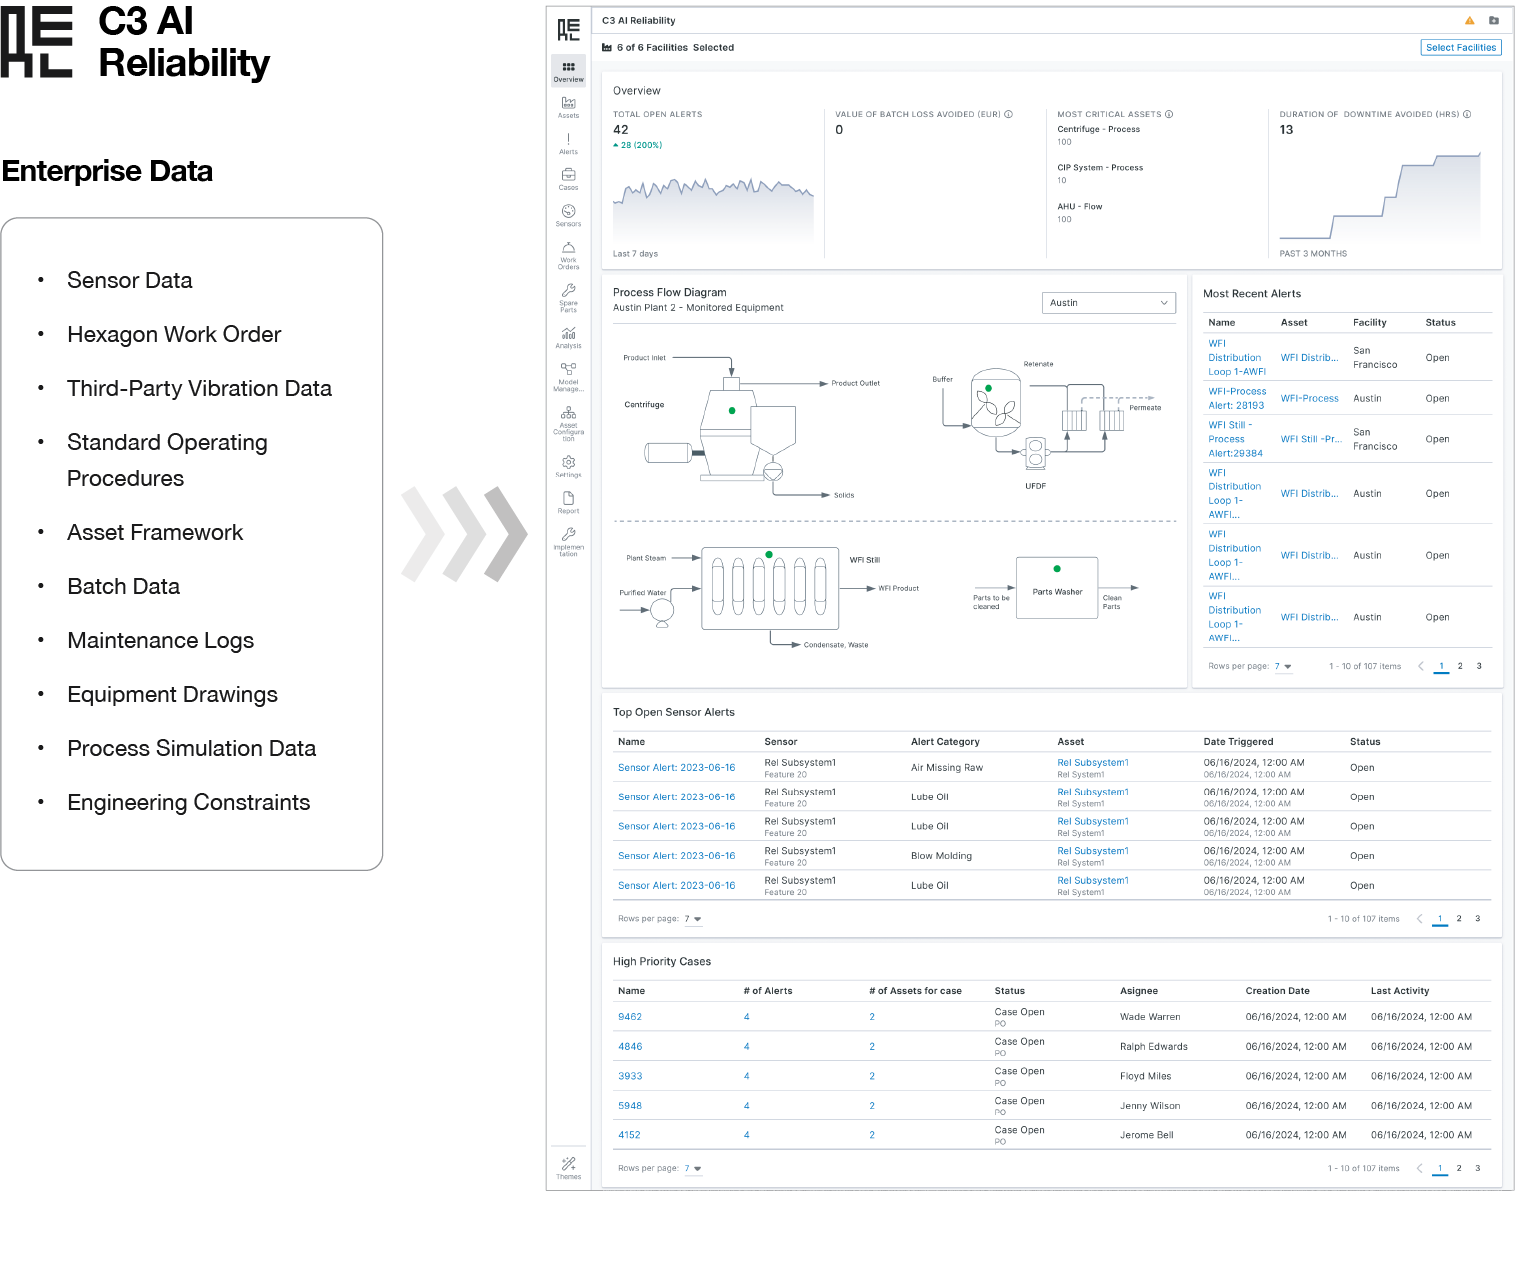Click assignee Wade Warren in cases table
The height and width of the screenshot is (1273, 1515).
click(1150, 1017)
